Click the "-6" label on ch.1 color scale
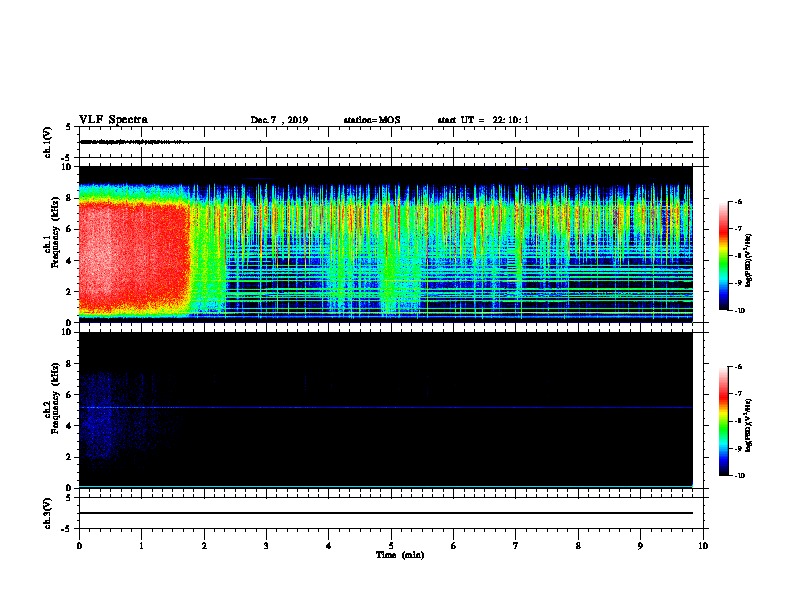This screenshot has height=612, width=792. tap(737, 201)
